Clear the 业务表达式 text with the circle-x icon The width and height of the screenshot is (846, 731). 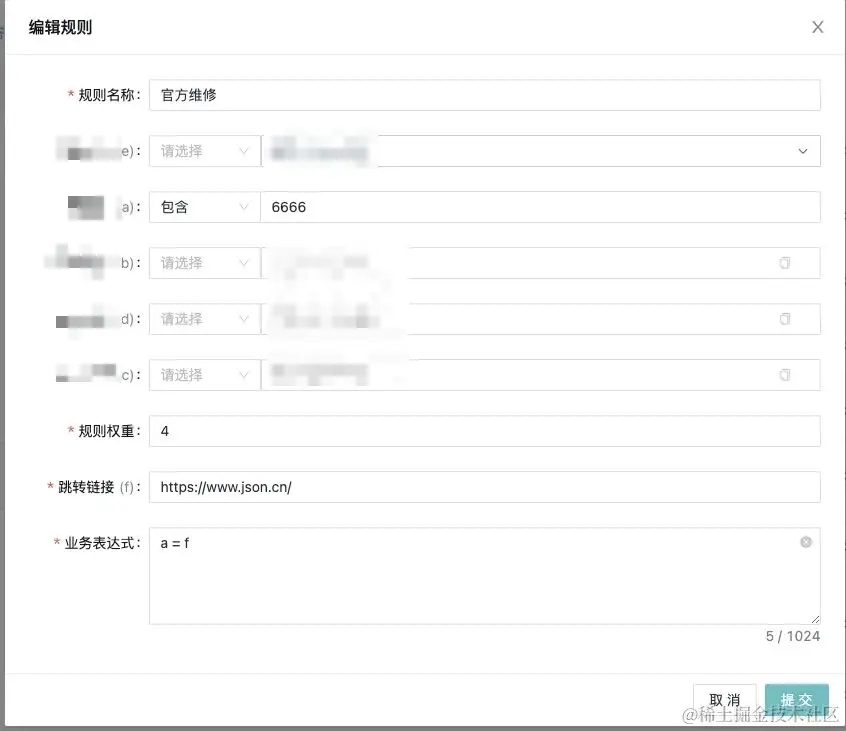point(806,542)
